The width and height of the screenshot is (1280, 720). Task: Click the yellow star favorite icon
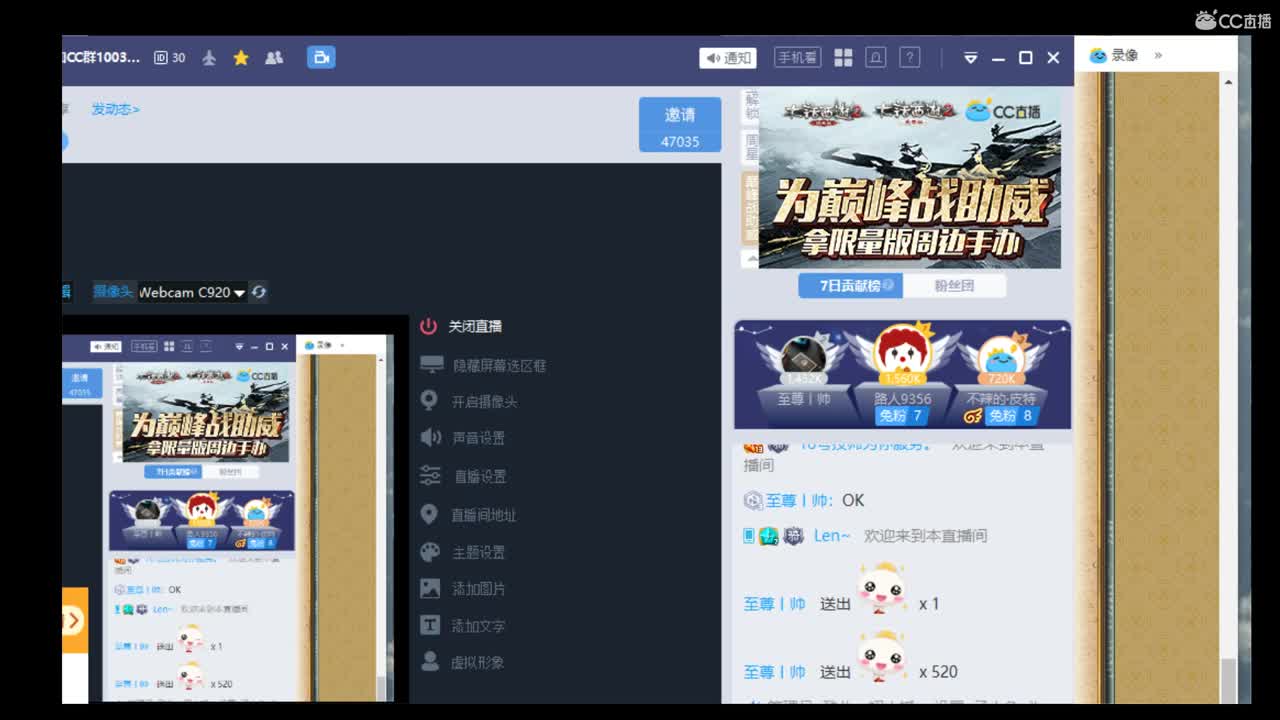(x=241, y=58)
